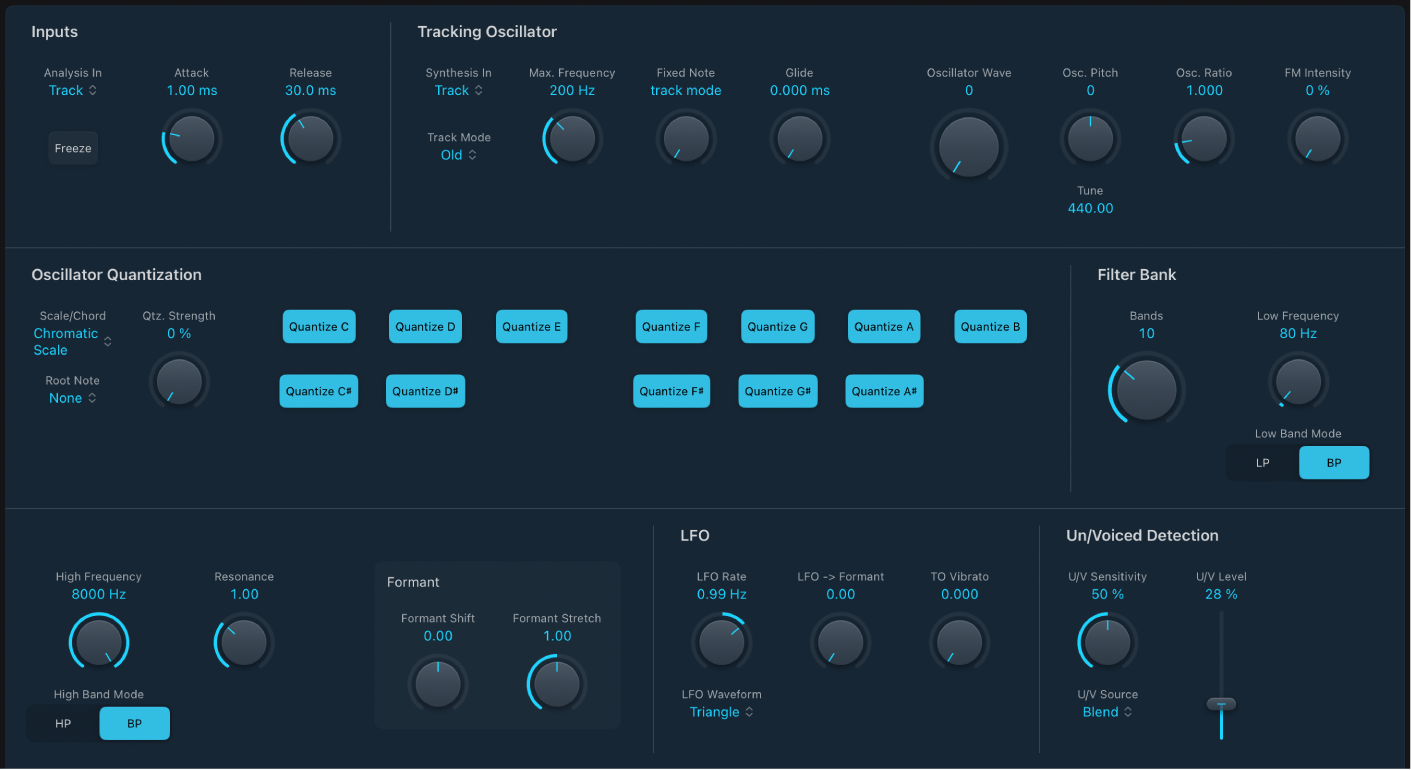Open the LFO Waveform Triangle dropdown

721,711
